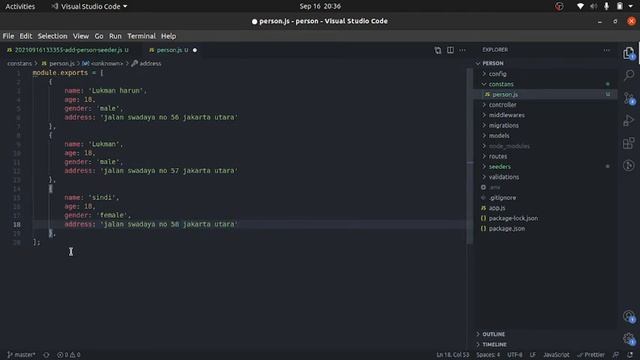Viewport: 640px width, 360px height.
Task: Change the JavaScript language mode
Action: [556, 355]
